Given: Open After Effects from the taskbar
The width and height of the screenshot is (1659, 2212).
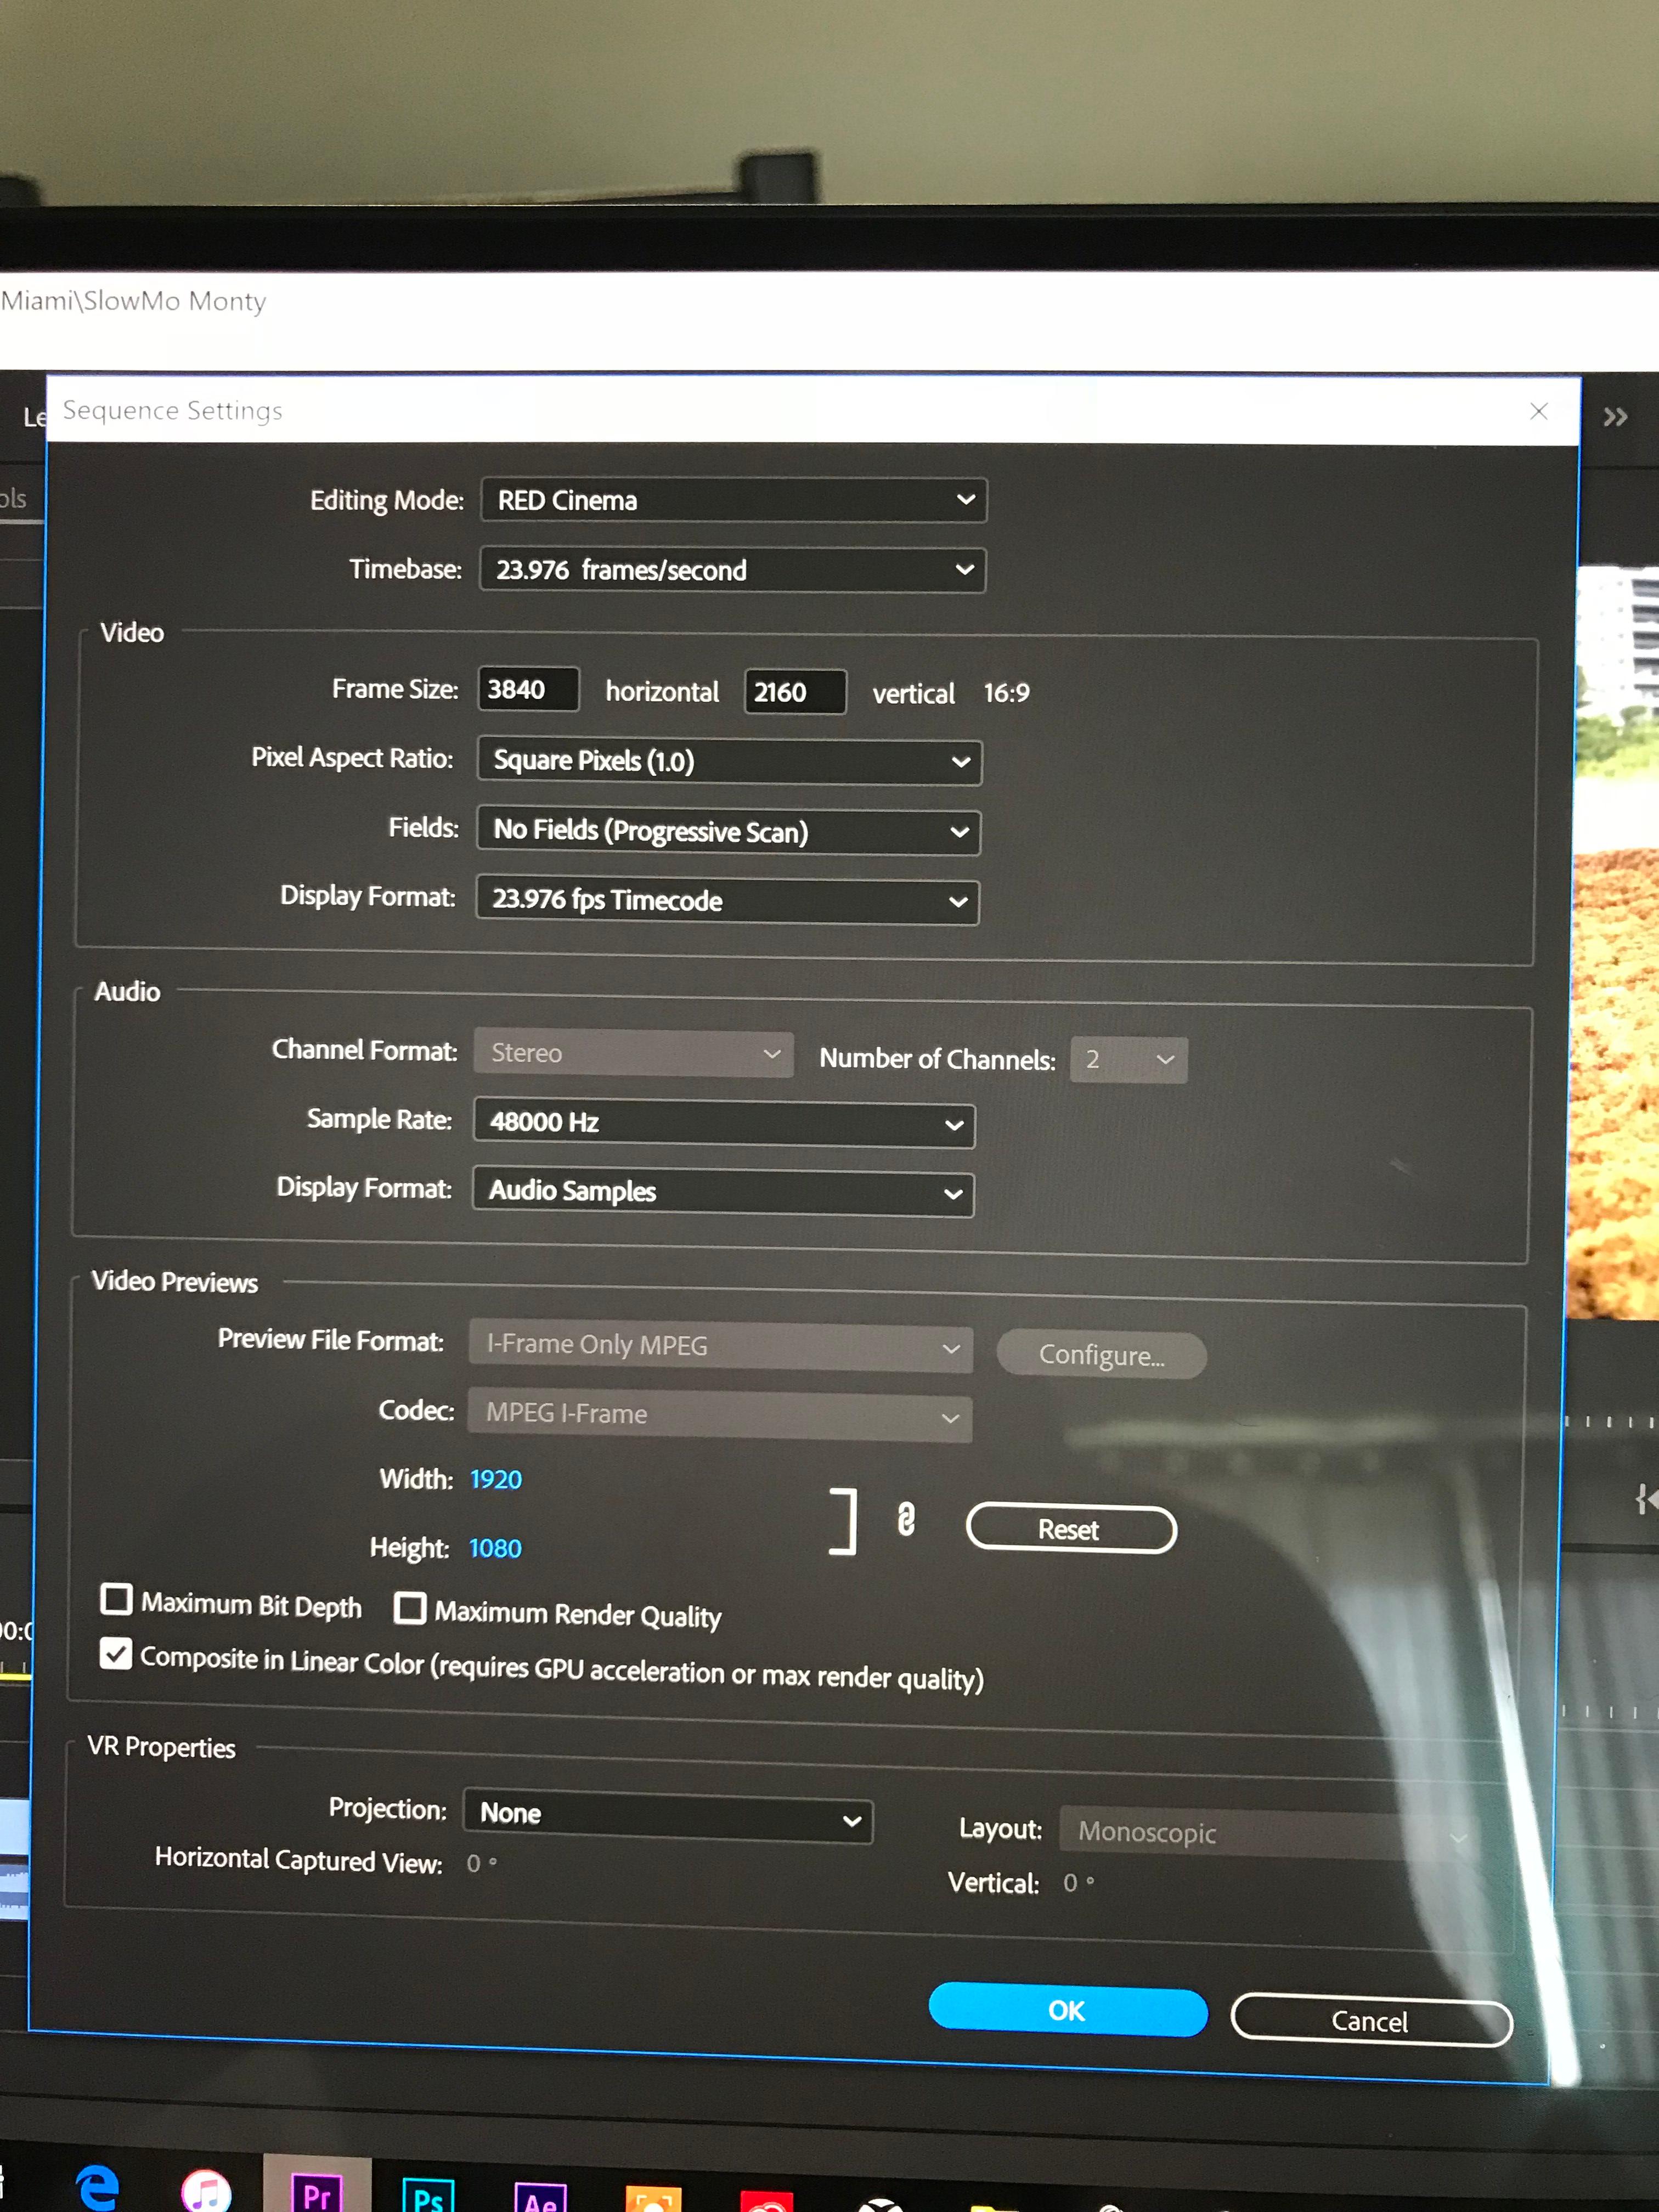Looking at the screenshot, I should (540, 2198).
